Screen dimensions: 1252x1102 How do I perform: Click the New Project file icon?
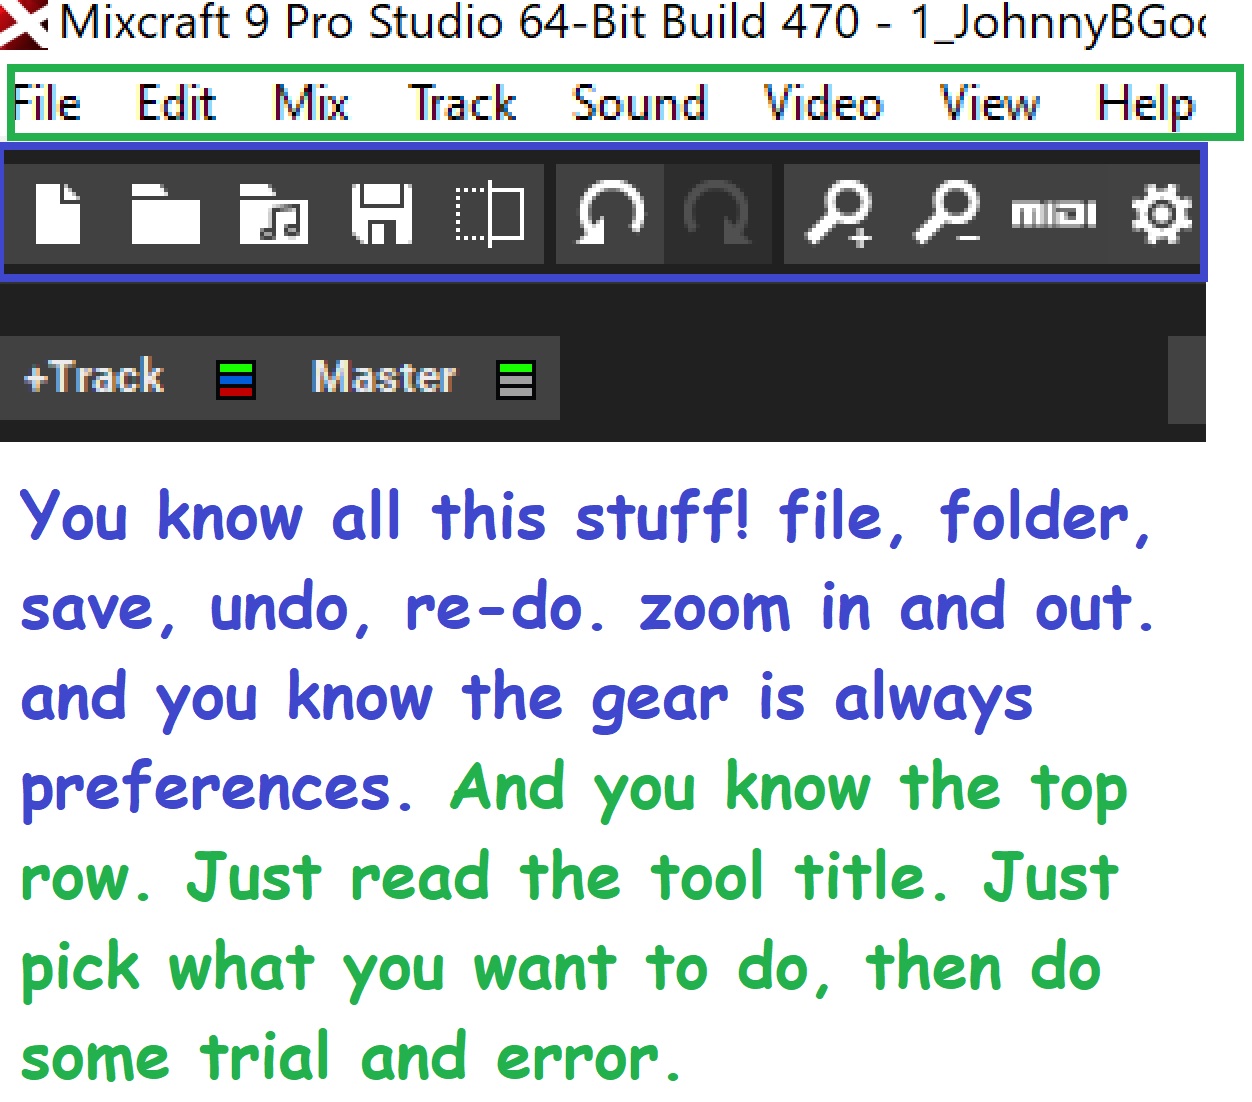click(58, 214)
